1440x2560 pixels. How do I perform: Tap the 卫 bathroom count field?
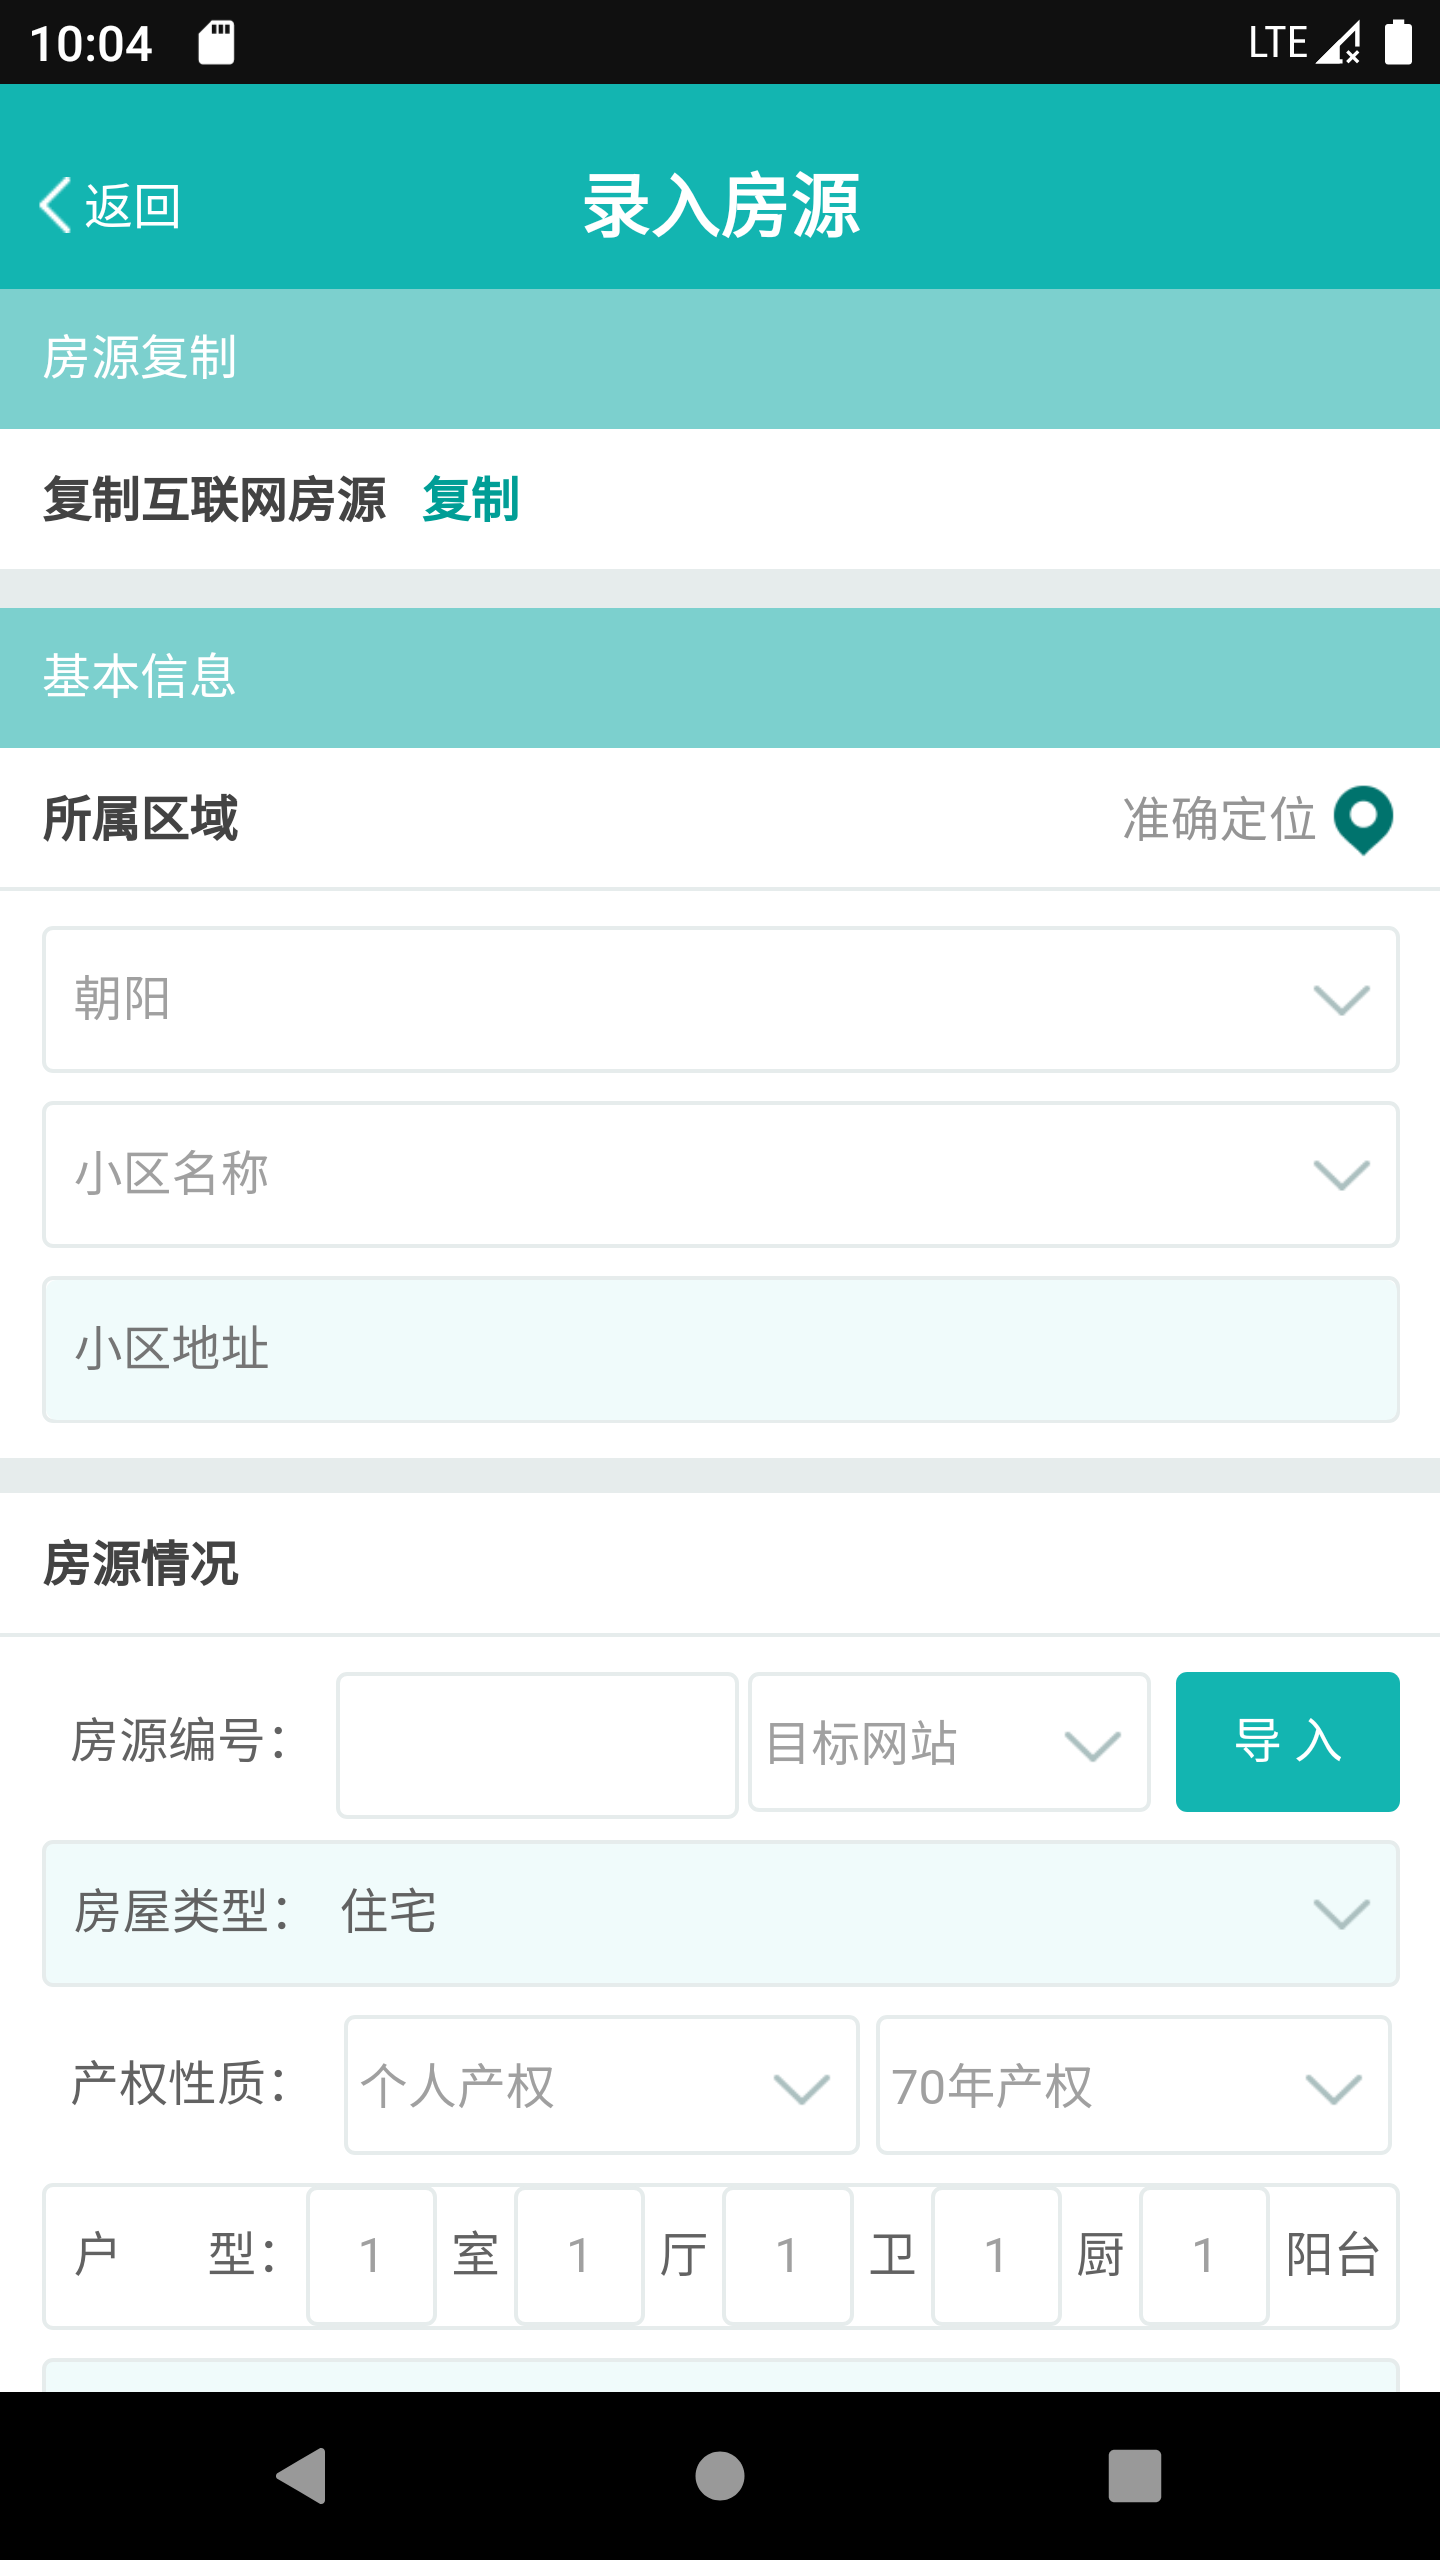787,2256
